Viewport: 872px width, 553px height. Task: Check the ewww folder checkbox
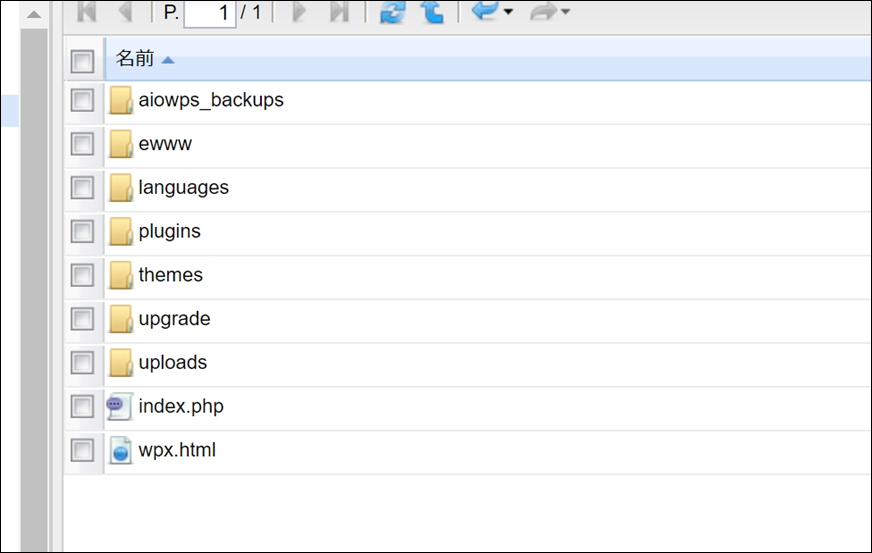point(82,144)
